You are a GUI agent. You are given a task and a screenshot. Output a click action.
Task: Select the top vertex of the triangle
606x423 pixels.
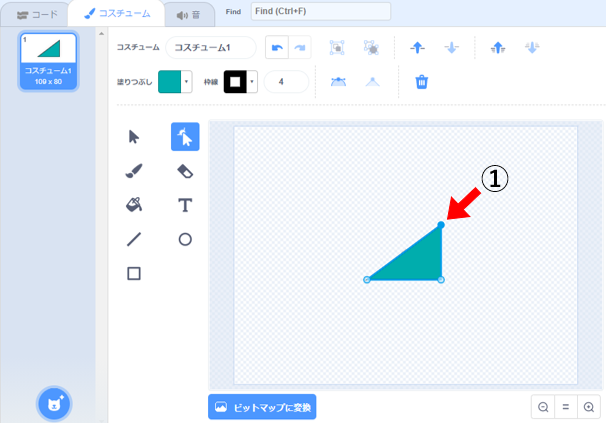(441, 225)
